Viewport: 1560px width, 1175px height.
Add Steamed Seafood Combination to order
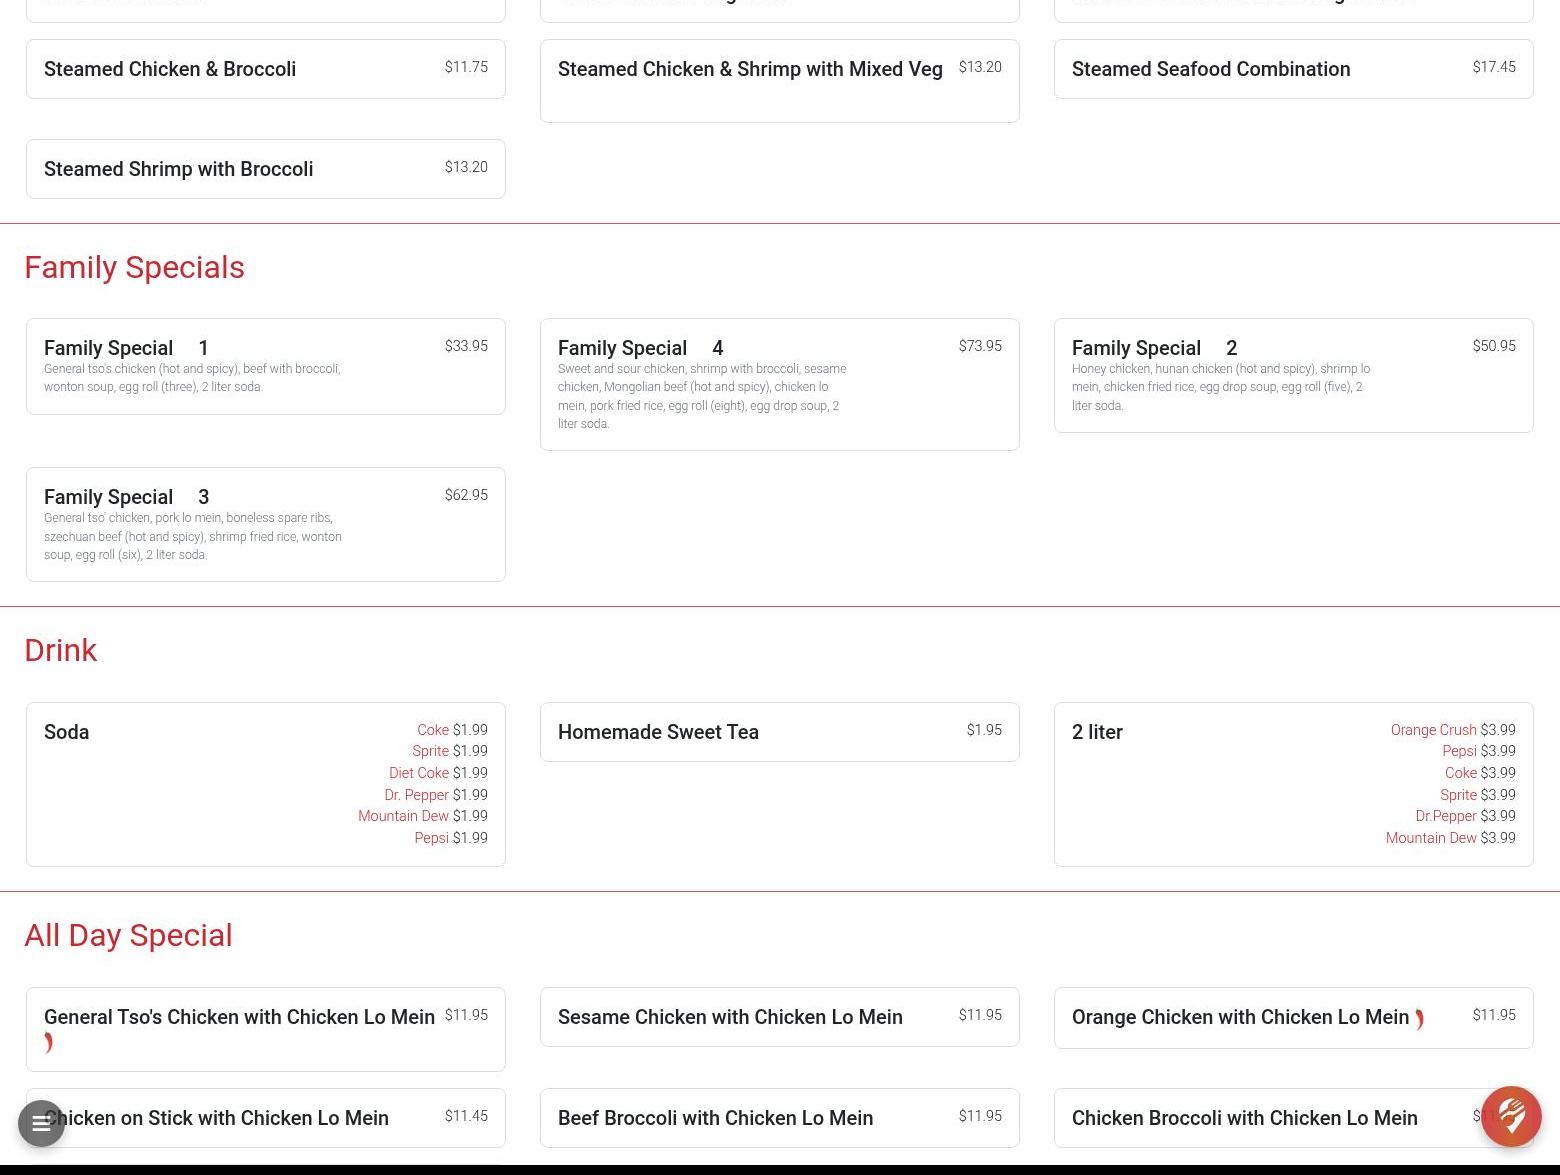(1294, 69)
